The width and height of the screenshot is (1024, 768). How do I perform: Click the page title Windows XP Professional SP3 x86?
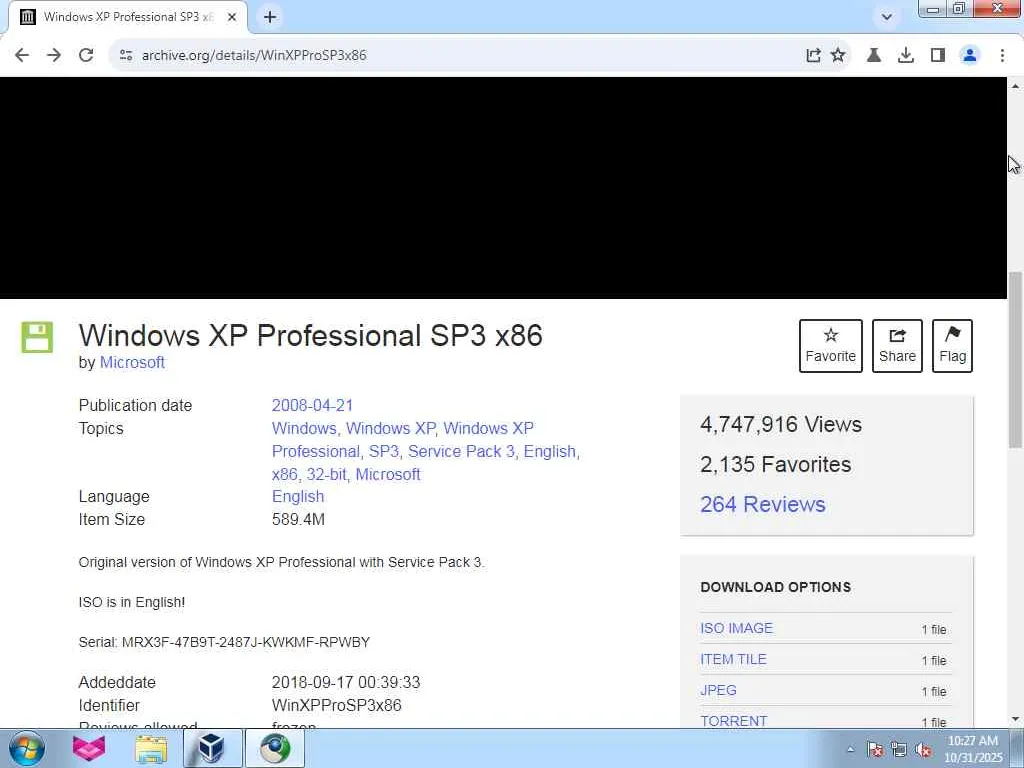[310, 335]
